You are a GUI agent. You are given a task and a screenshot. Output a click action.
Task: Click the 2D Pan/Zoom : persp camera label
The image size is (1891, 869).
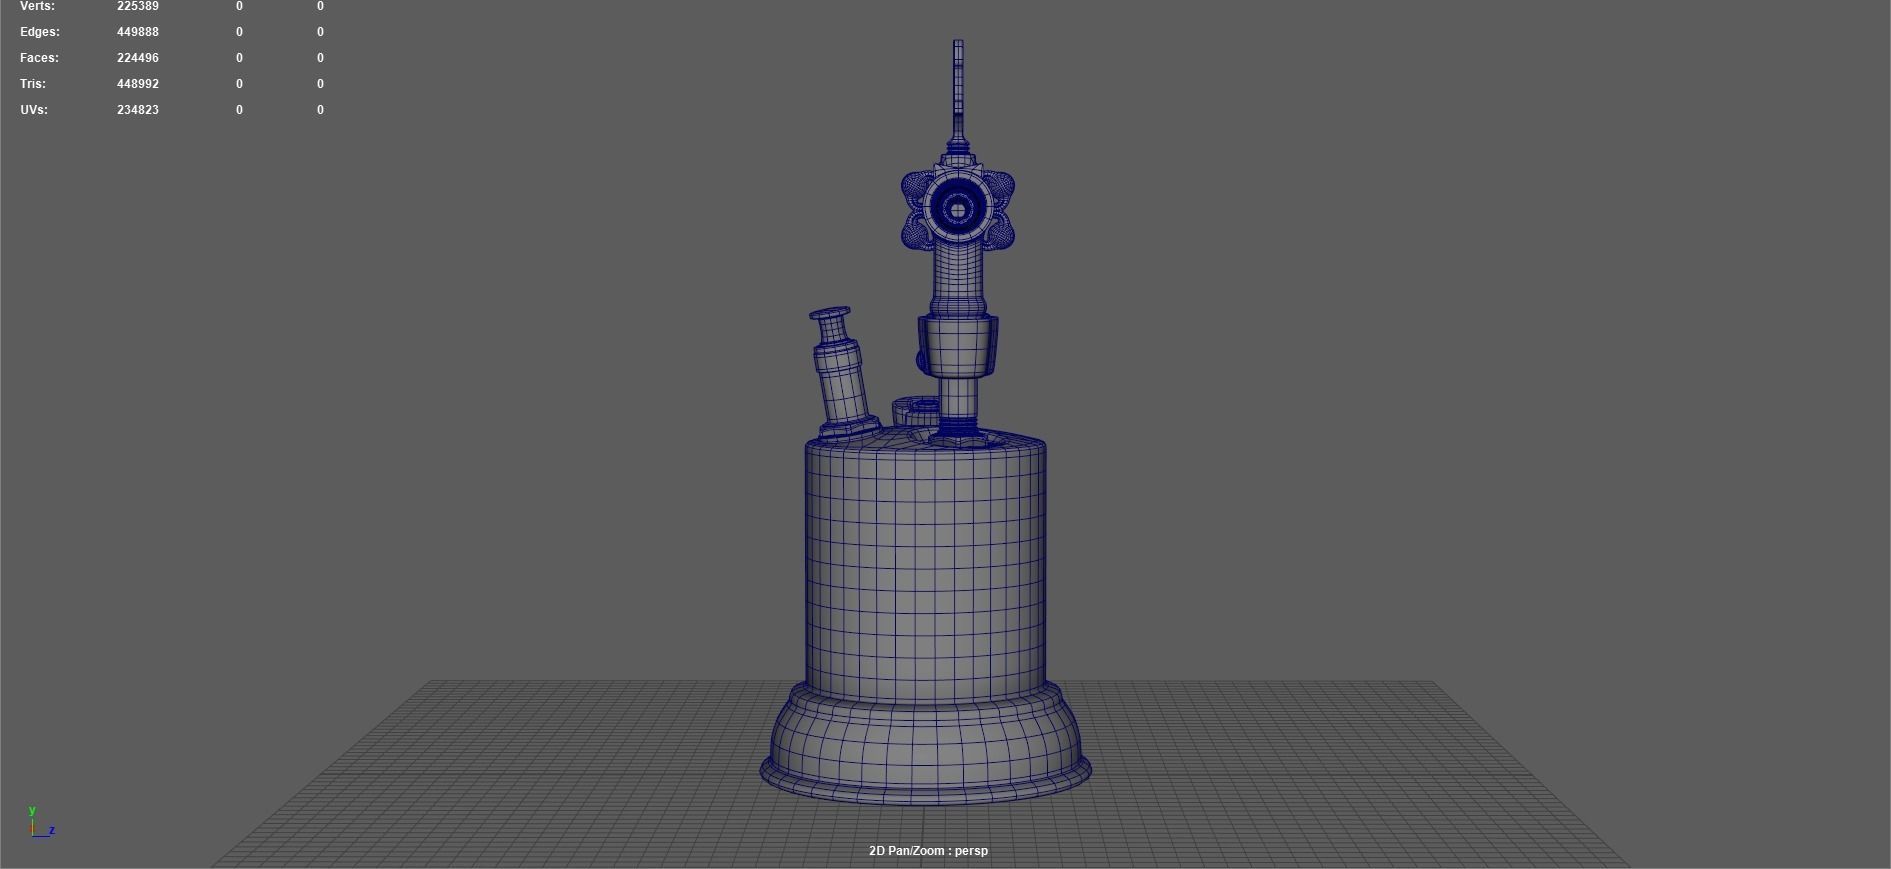click(928, 851)
